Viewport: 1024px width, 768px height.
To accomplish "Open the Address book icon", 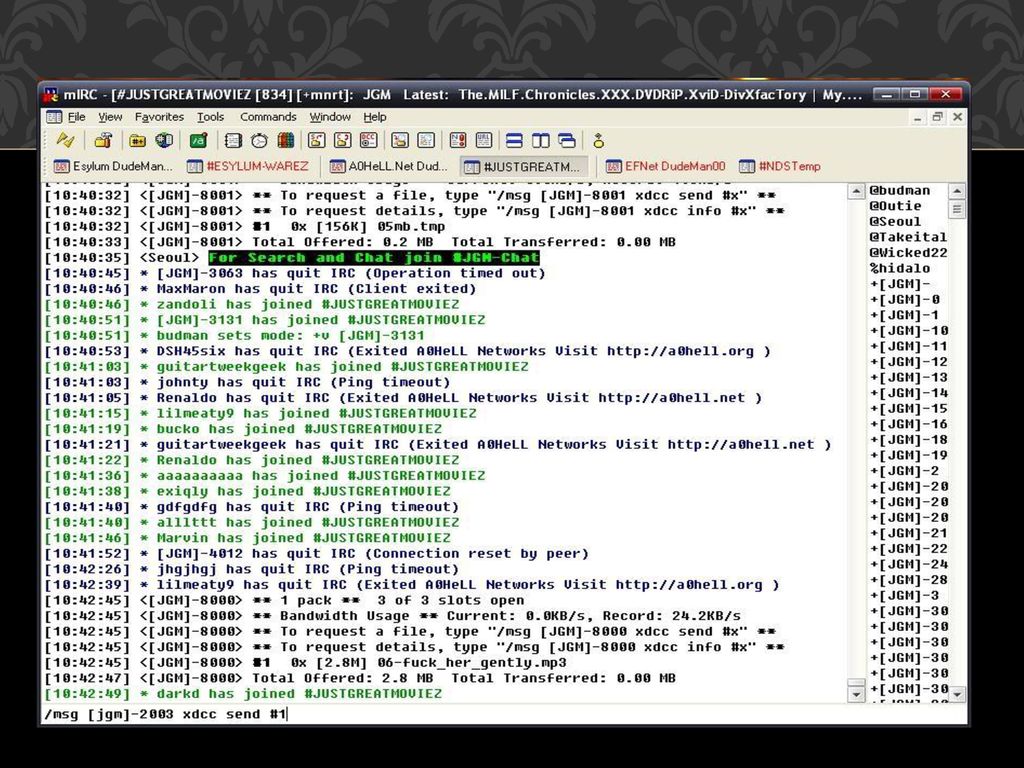I will click(x=233, y=140).
